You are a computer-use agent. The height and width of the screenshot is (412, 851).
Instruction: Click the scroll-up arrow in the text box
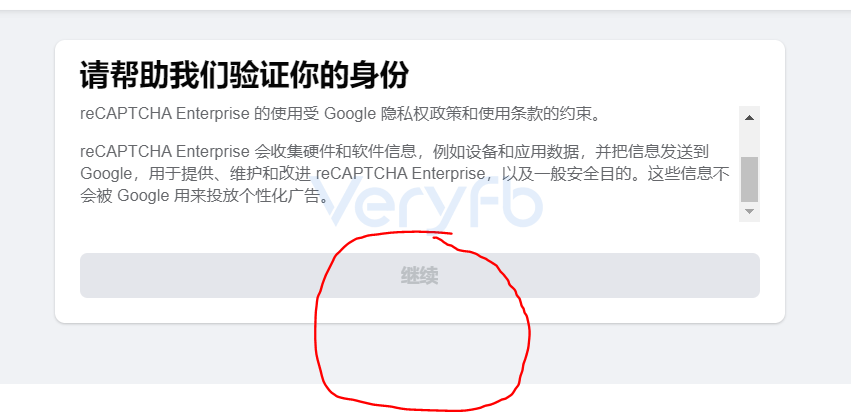[x=750, y=118]
